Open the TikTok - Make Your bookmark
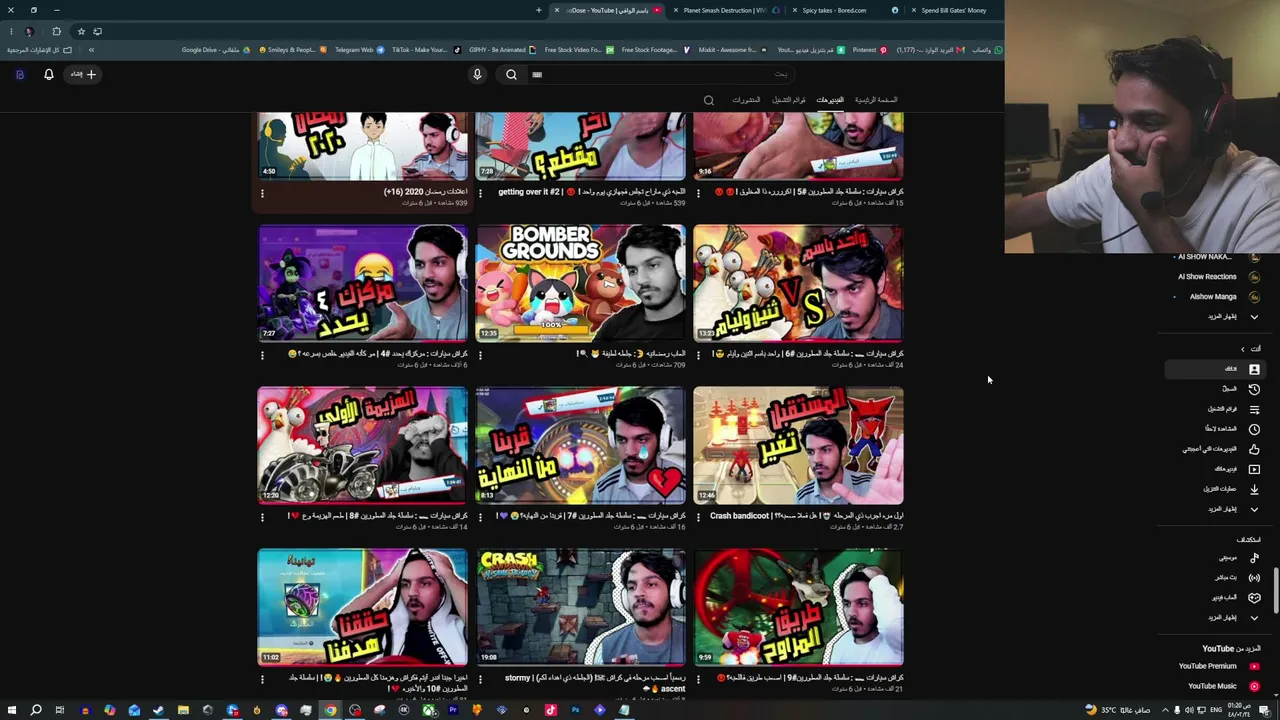 (425, 50)
